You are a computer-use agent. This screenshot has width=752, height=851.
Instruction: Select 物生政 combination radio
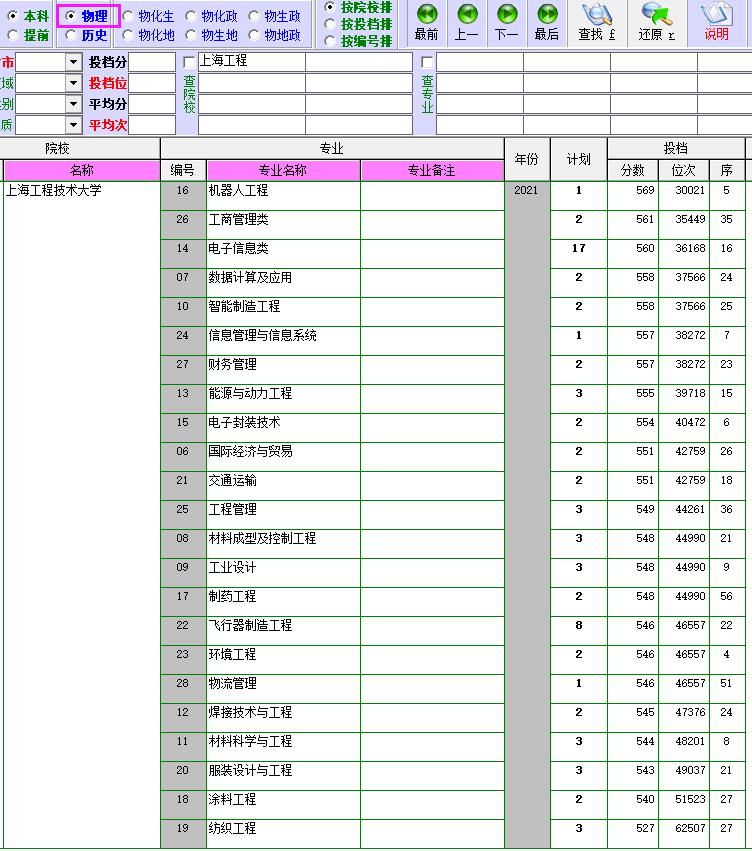coord(254,16)
